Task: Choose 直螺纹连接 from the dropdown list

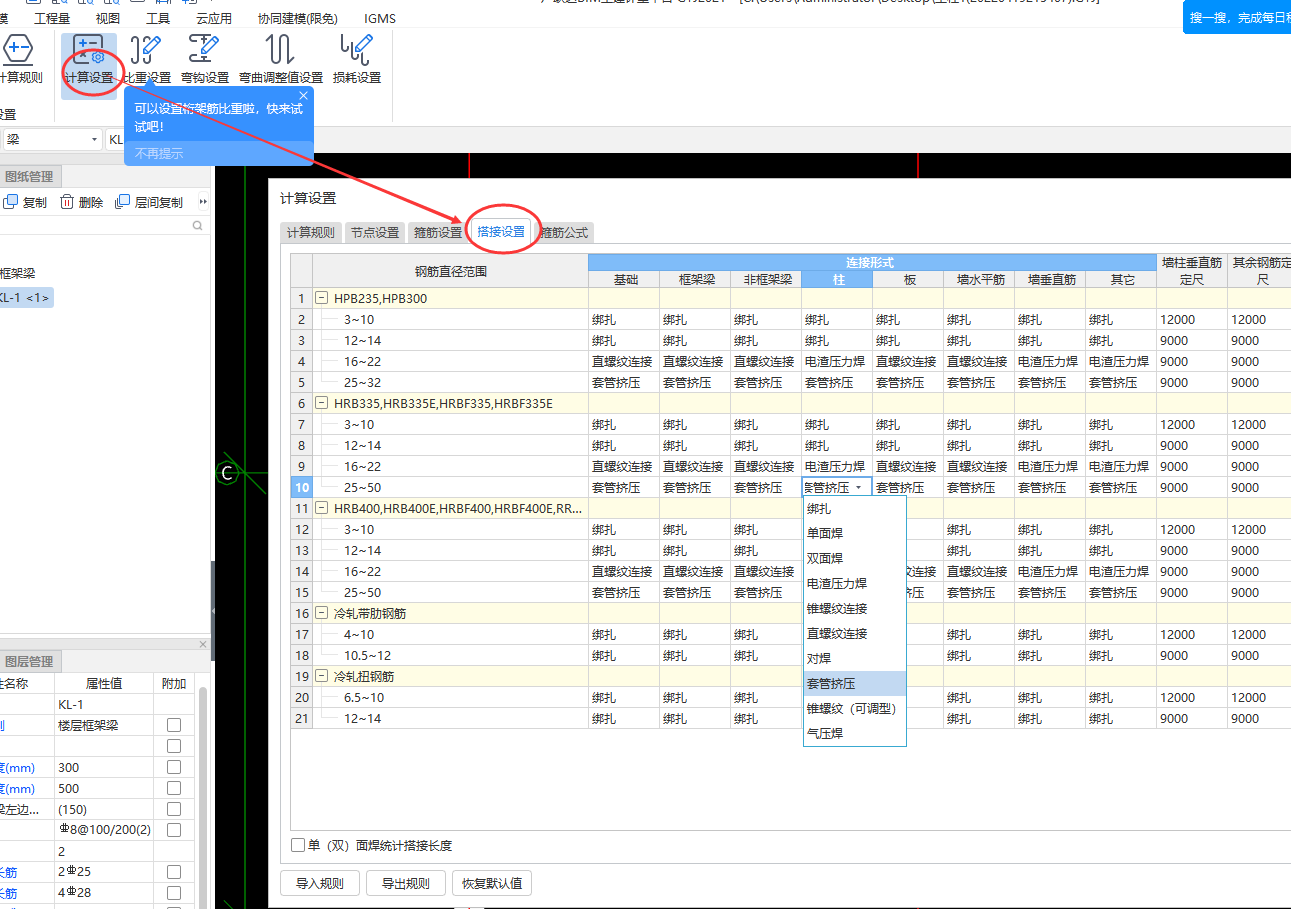Action: click(854, 633)
